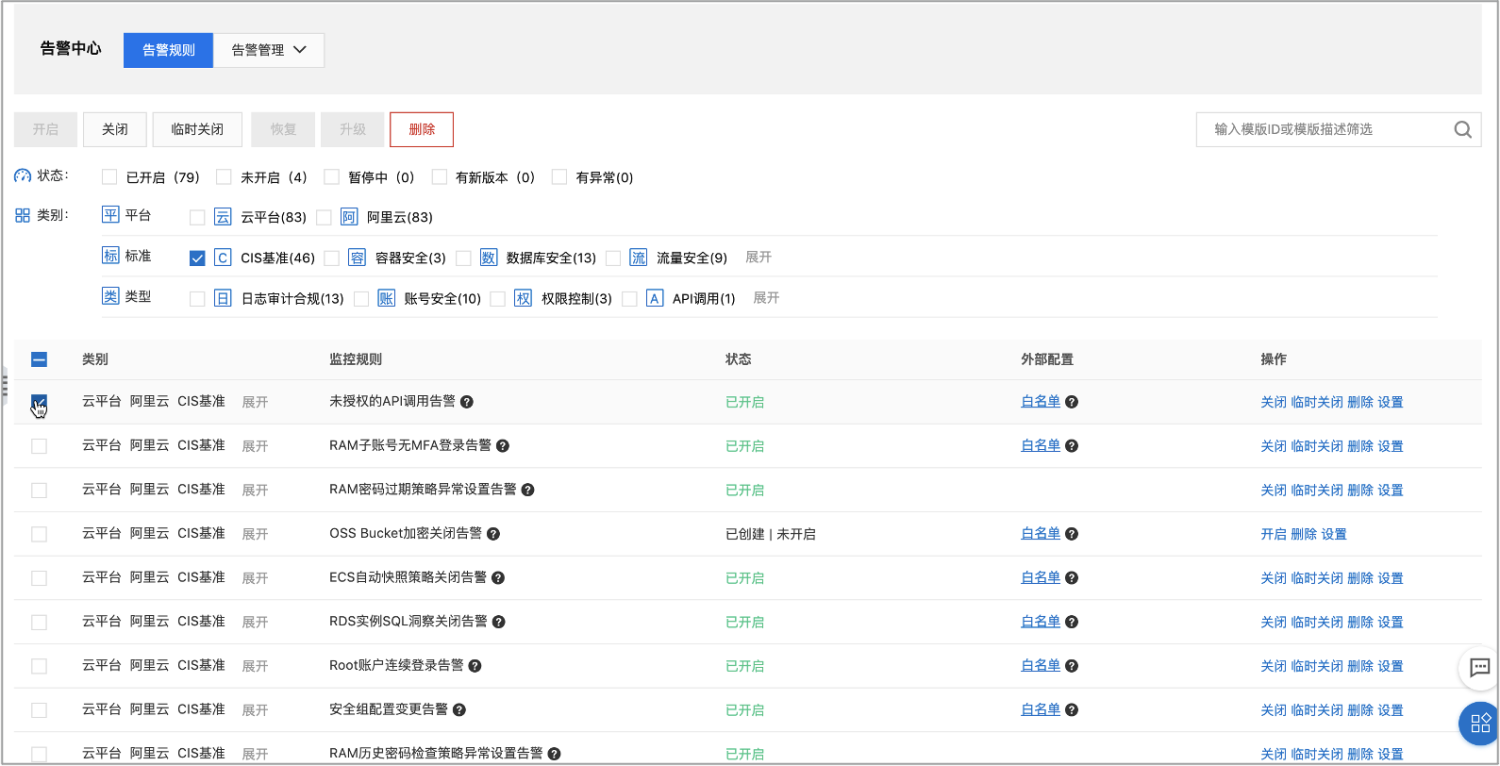
Task: Click help icon beside OSS Bucket加密关闭告警
Action: tap(493, 534)
